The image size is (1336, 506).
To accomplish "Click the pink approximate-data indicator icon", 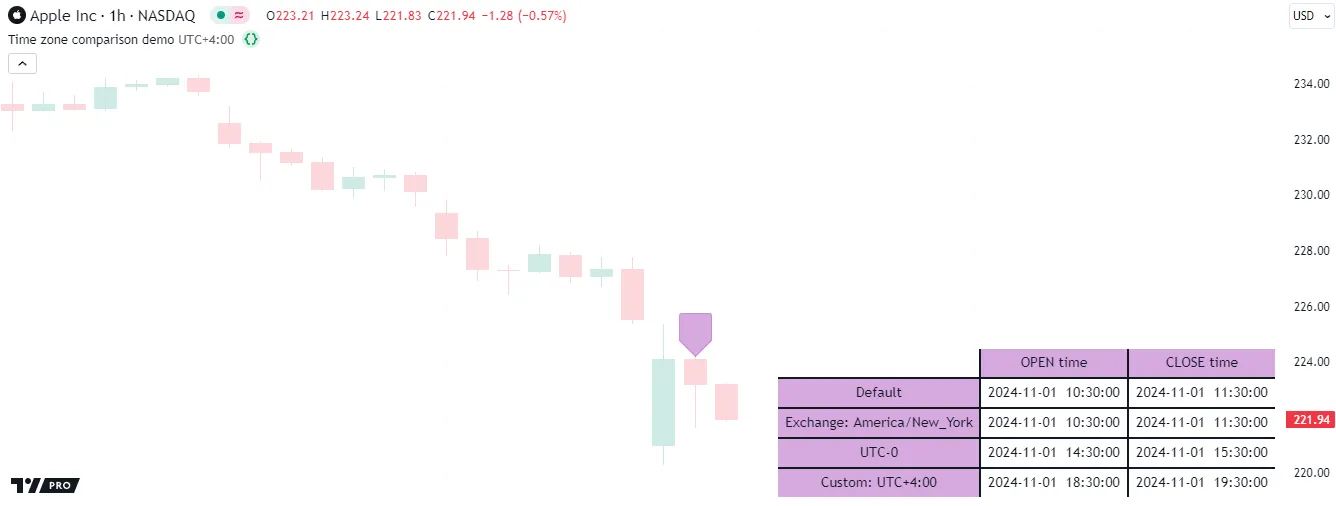I will click(x=240, y=16).
